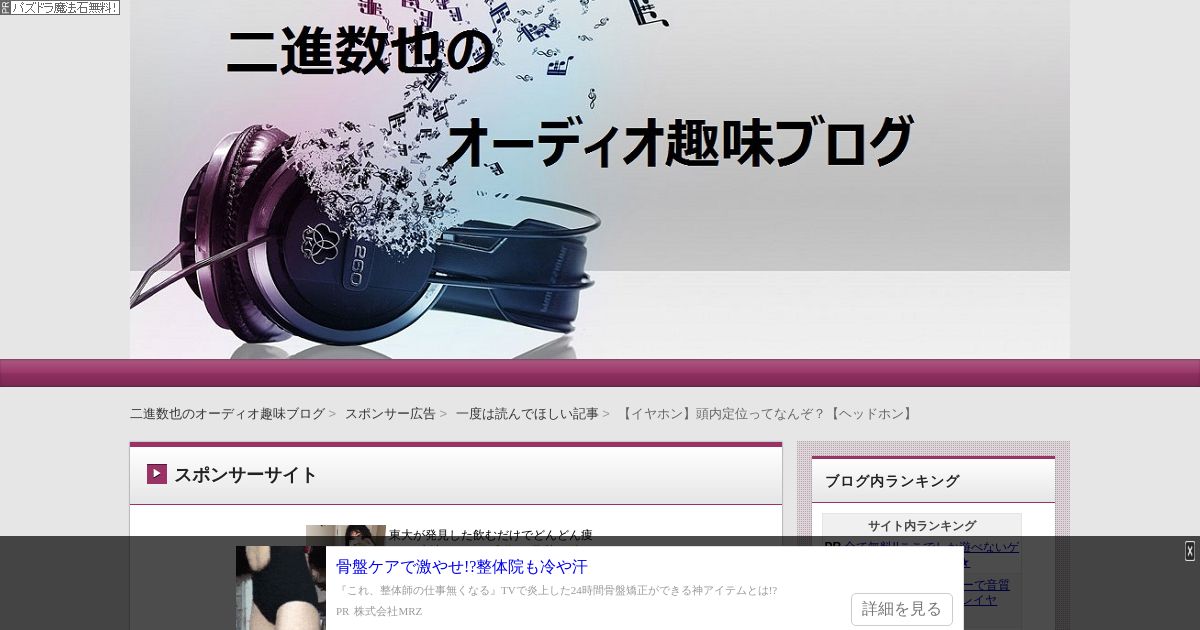This screenshot has height=630, width=1200.
Task: Click the 【イヤホン】頭内定位ってなんぞ？ breadcrumb text
Action: (767, 414)
